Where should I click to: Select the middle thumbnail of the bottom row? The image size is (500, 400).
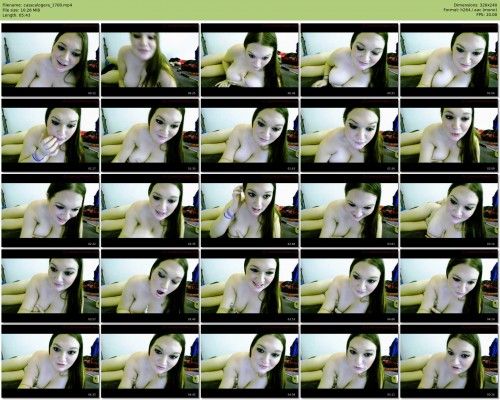pyautogui.click(x=250, y=361)
